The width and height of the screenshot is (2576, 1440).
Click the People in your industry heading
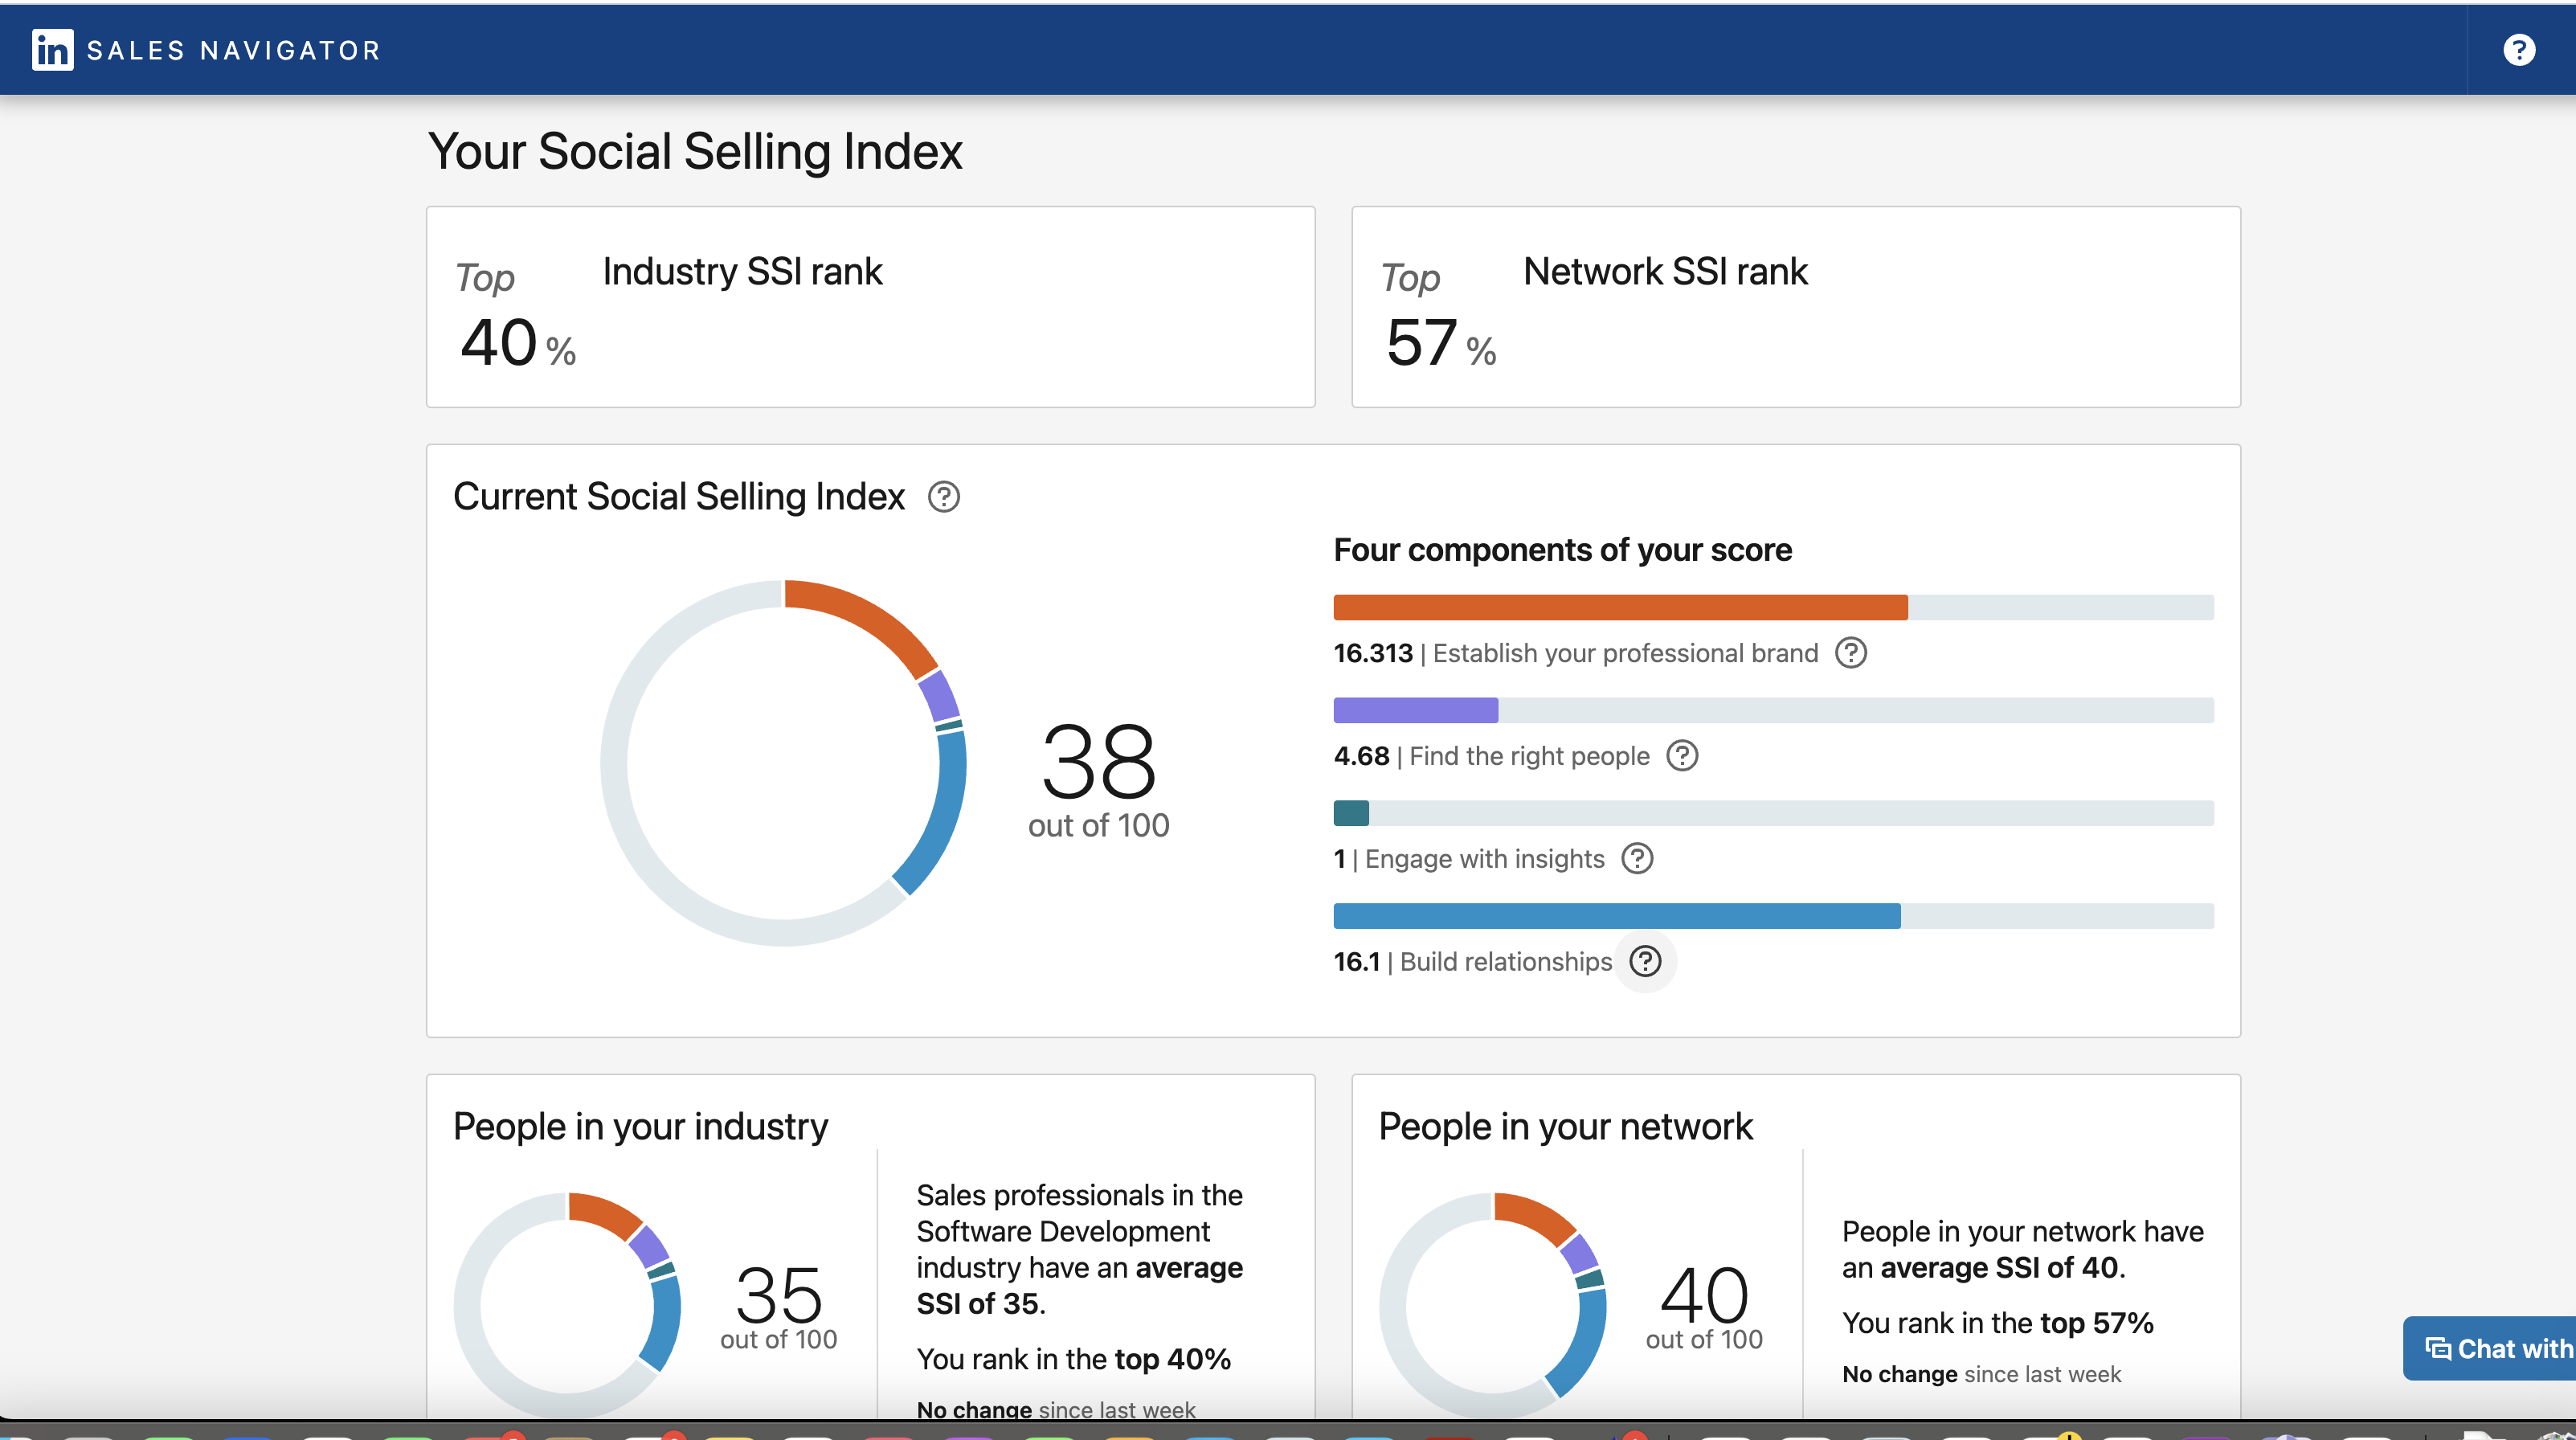[x=641, y=1127]
